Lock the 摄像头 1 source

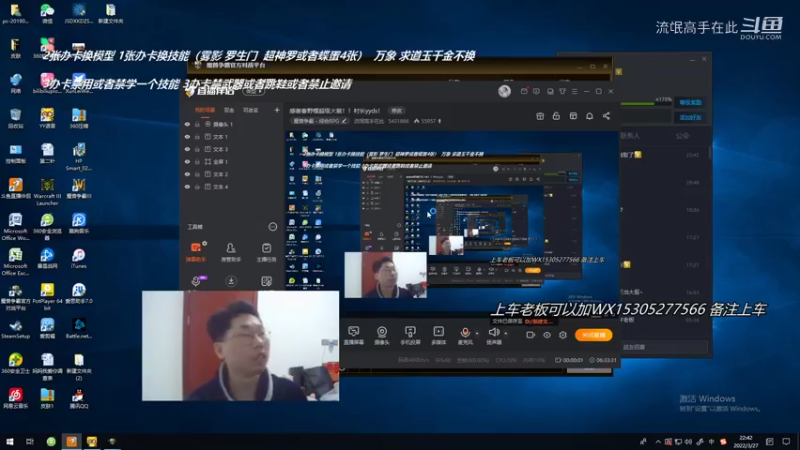(x=197, y=124)
